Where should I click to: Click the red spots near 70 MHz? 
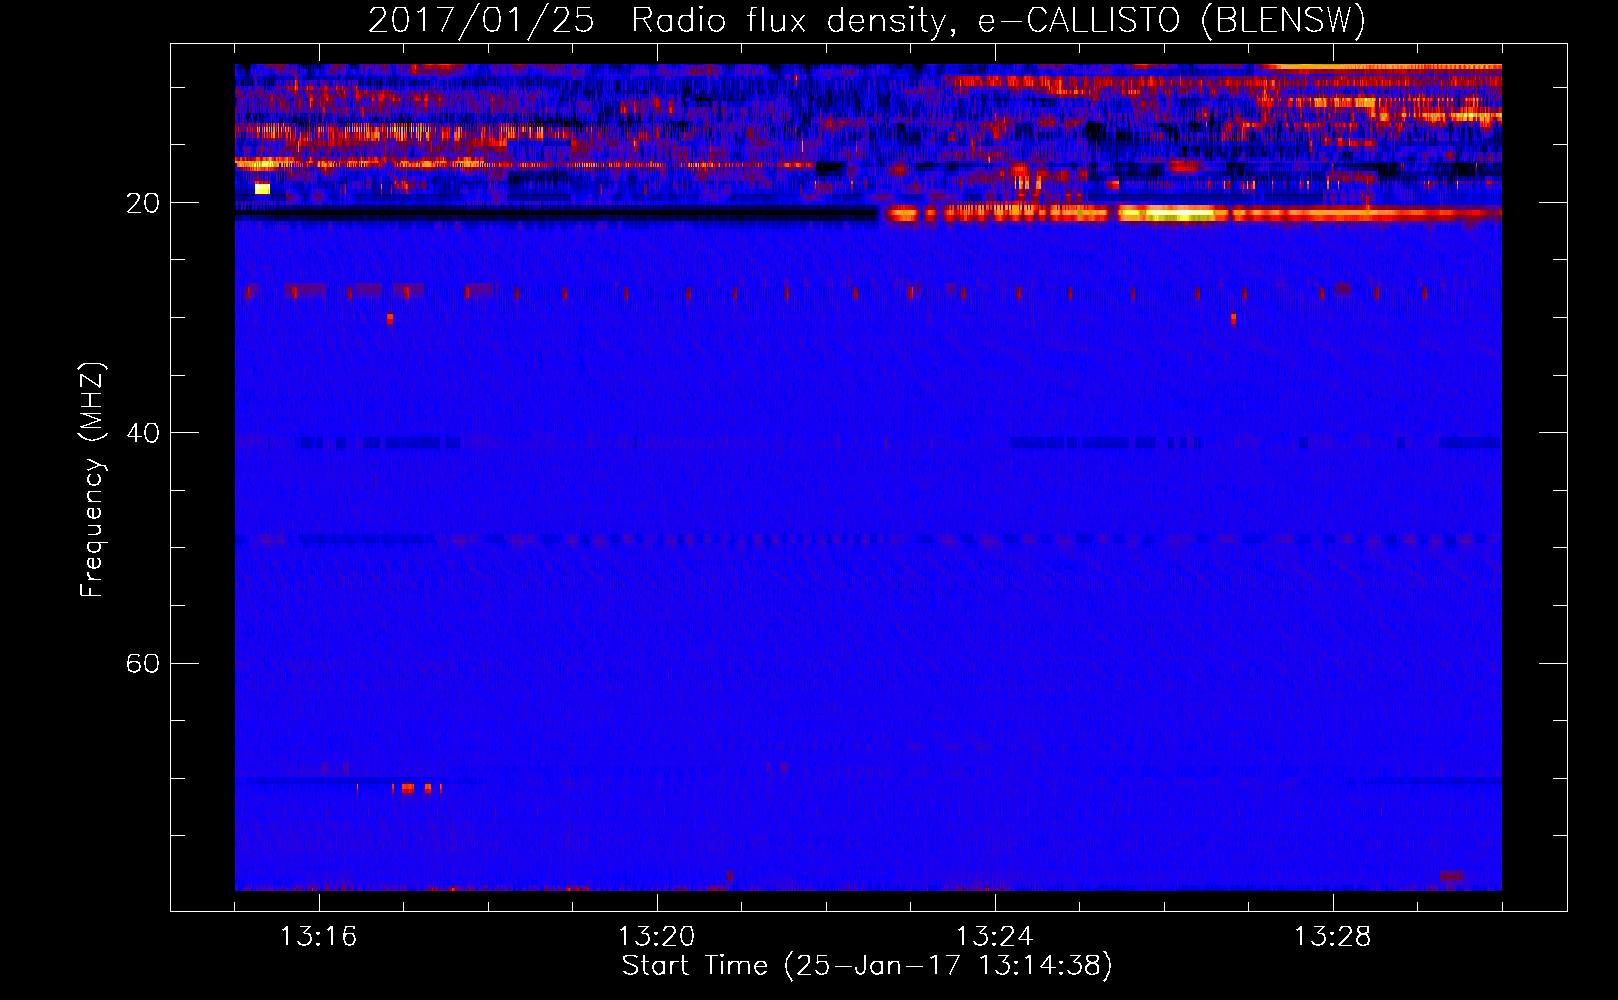click(x=415, y=788)
